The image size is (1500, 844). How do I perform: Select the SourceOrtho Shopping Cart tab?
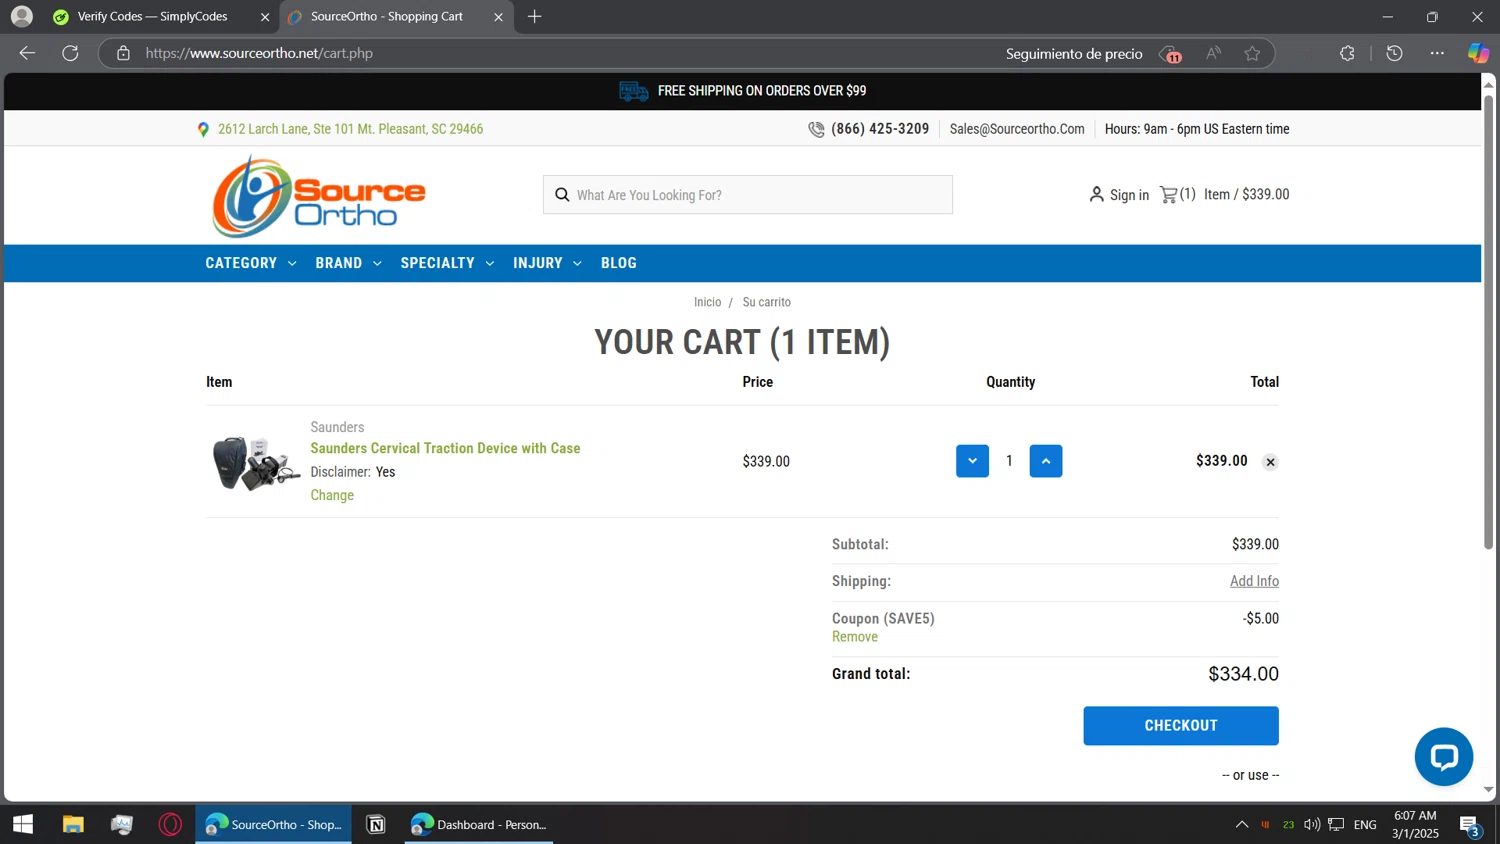(385, 17)
